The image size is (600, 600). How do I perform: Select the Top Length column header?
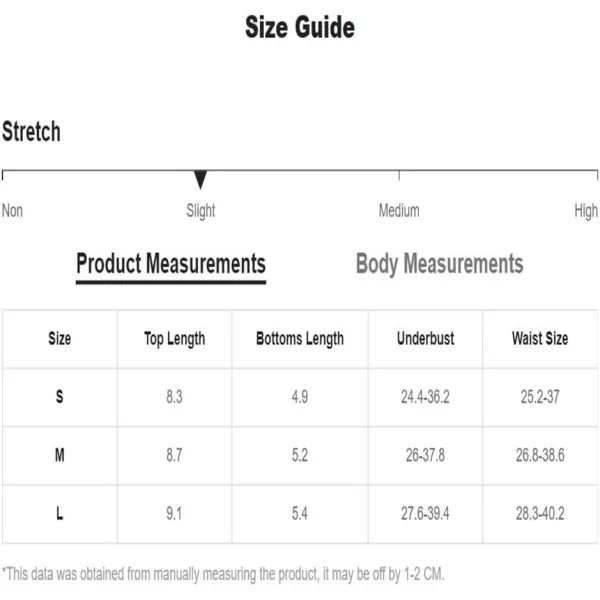(174, 339)
